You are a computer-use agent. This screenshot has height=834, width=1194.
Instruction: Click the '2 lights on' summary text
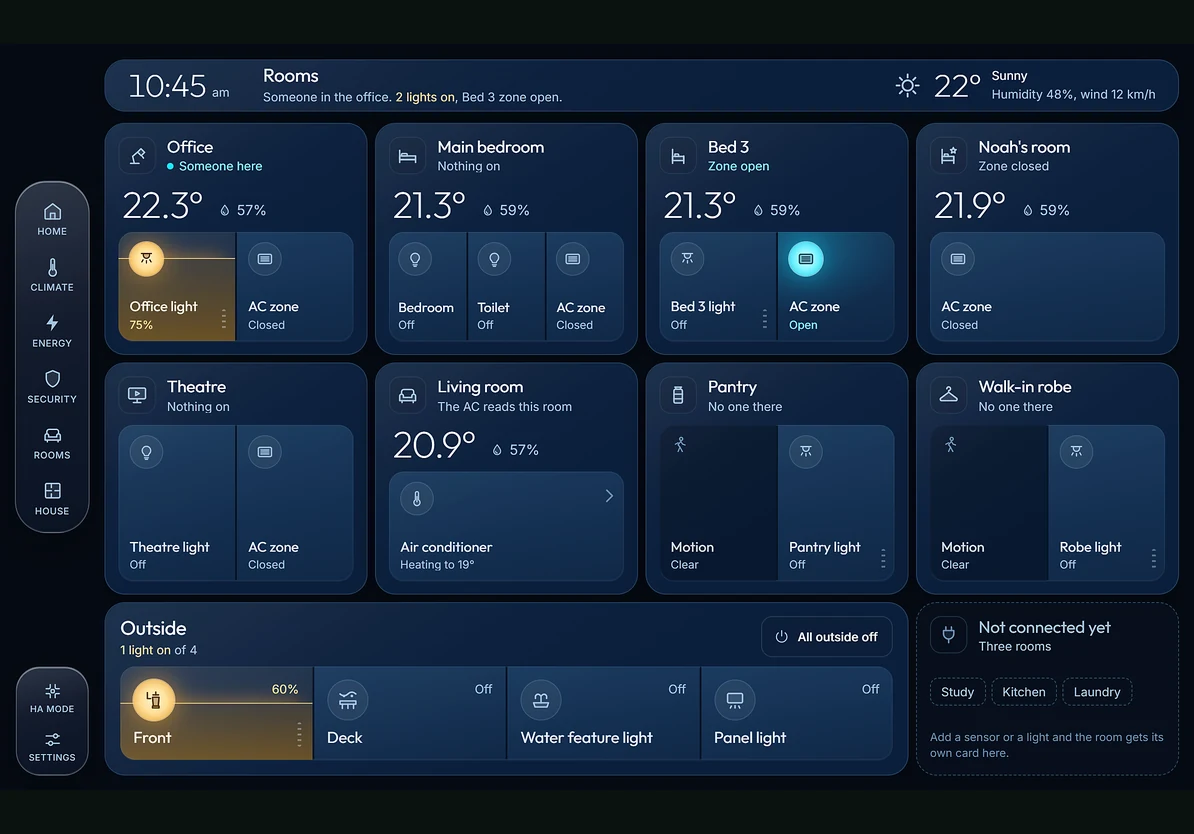tap(425, 97)
